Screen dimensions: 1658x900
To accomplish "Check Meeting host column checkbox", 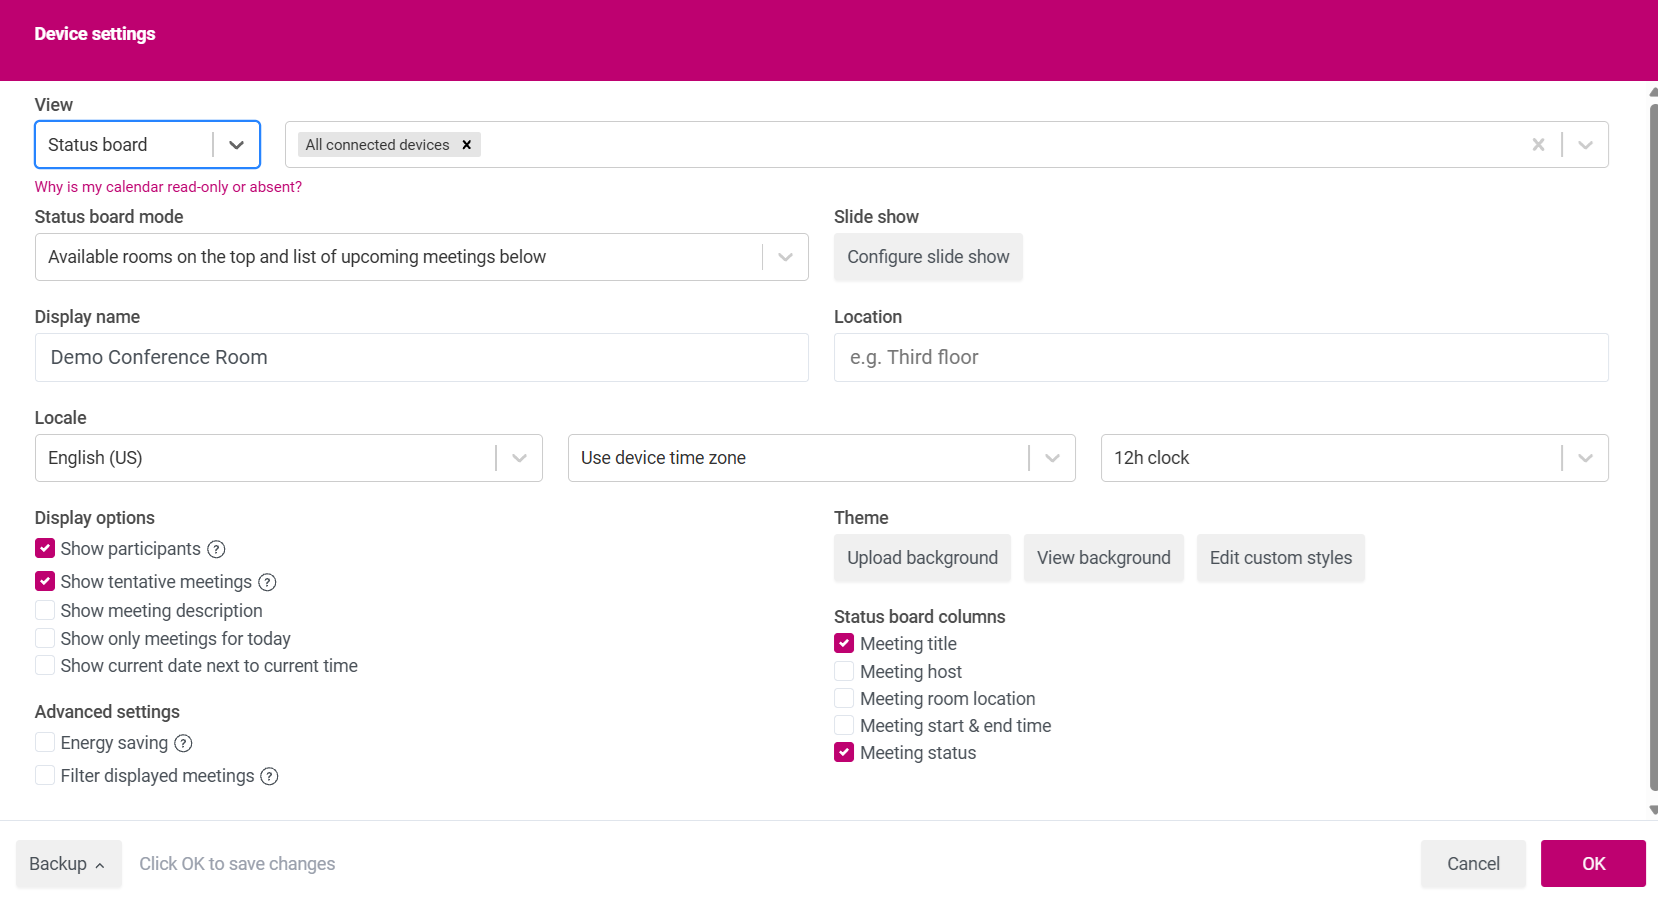I will (x=844, y=671).
